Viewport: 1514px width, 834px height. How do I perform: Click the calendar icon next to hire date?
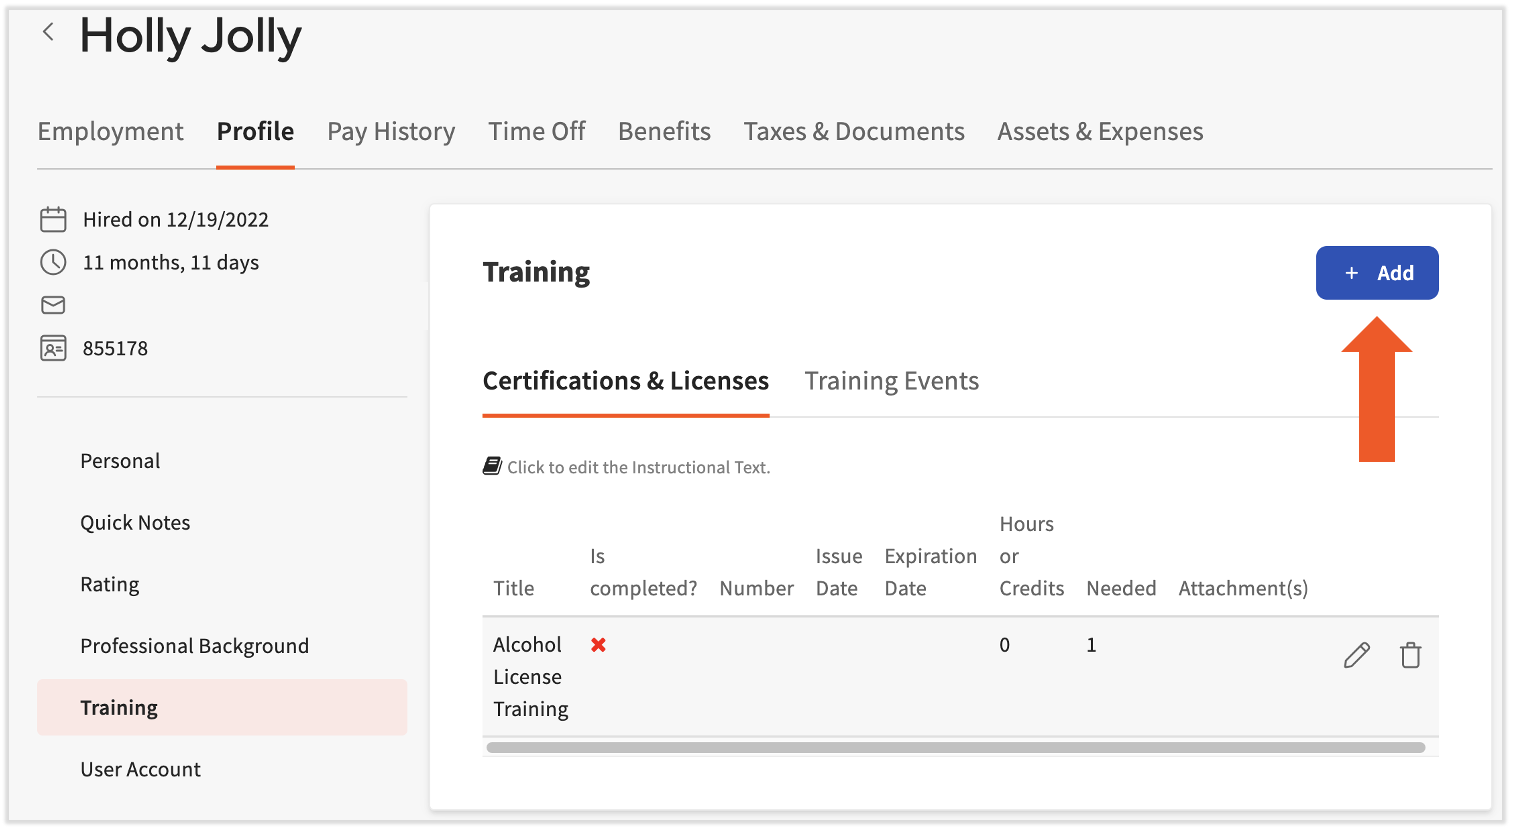click(x=53, y=219)
